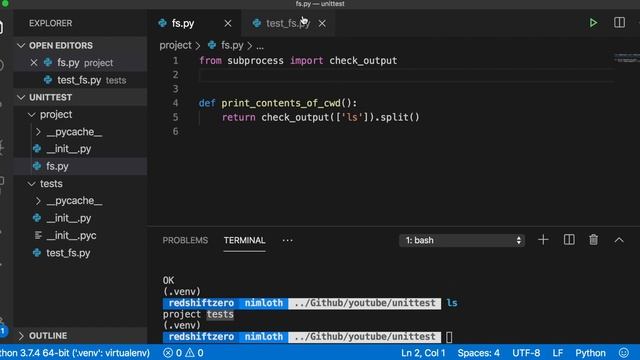640x360 pixels.
Task: Select the Python 3.7.4 interpreter in status bar
Action: pyautogui.click(x=75, y=353)
